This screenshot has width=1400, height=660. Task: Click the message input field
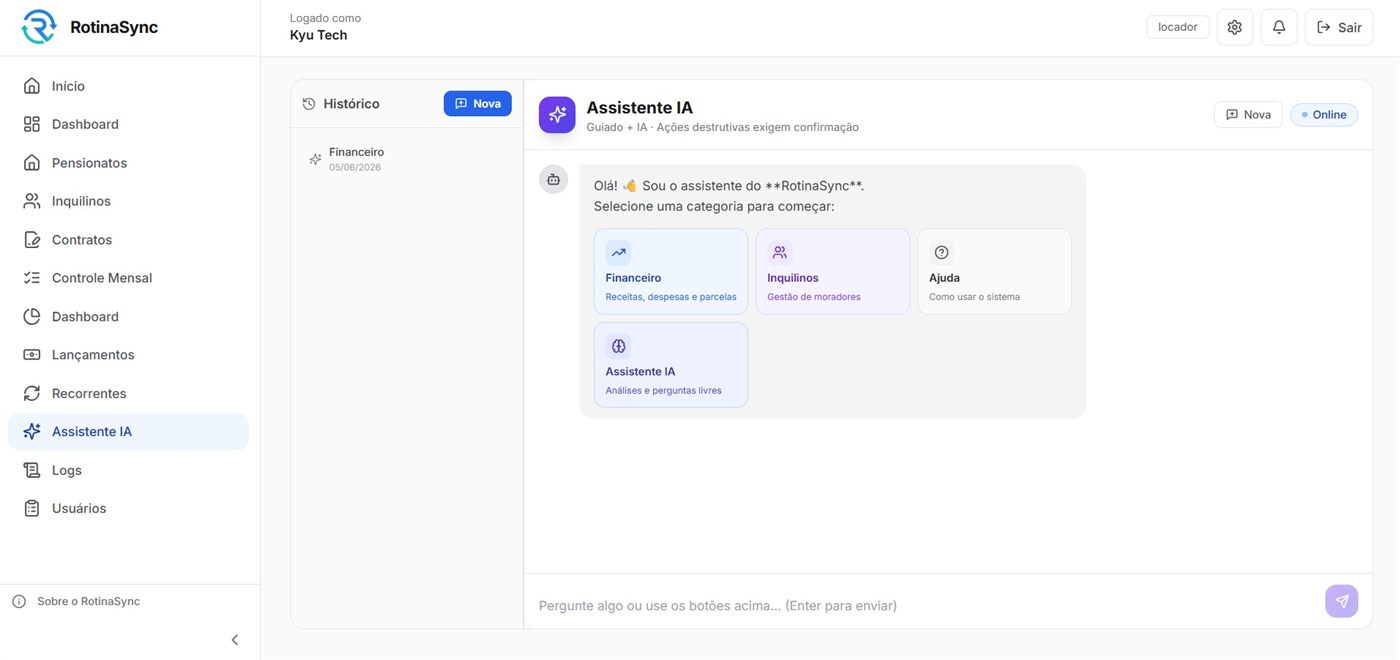(925, 605)
